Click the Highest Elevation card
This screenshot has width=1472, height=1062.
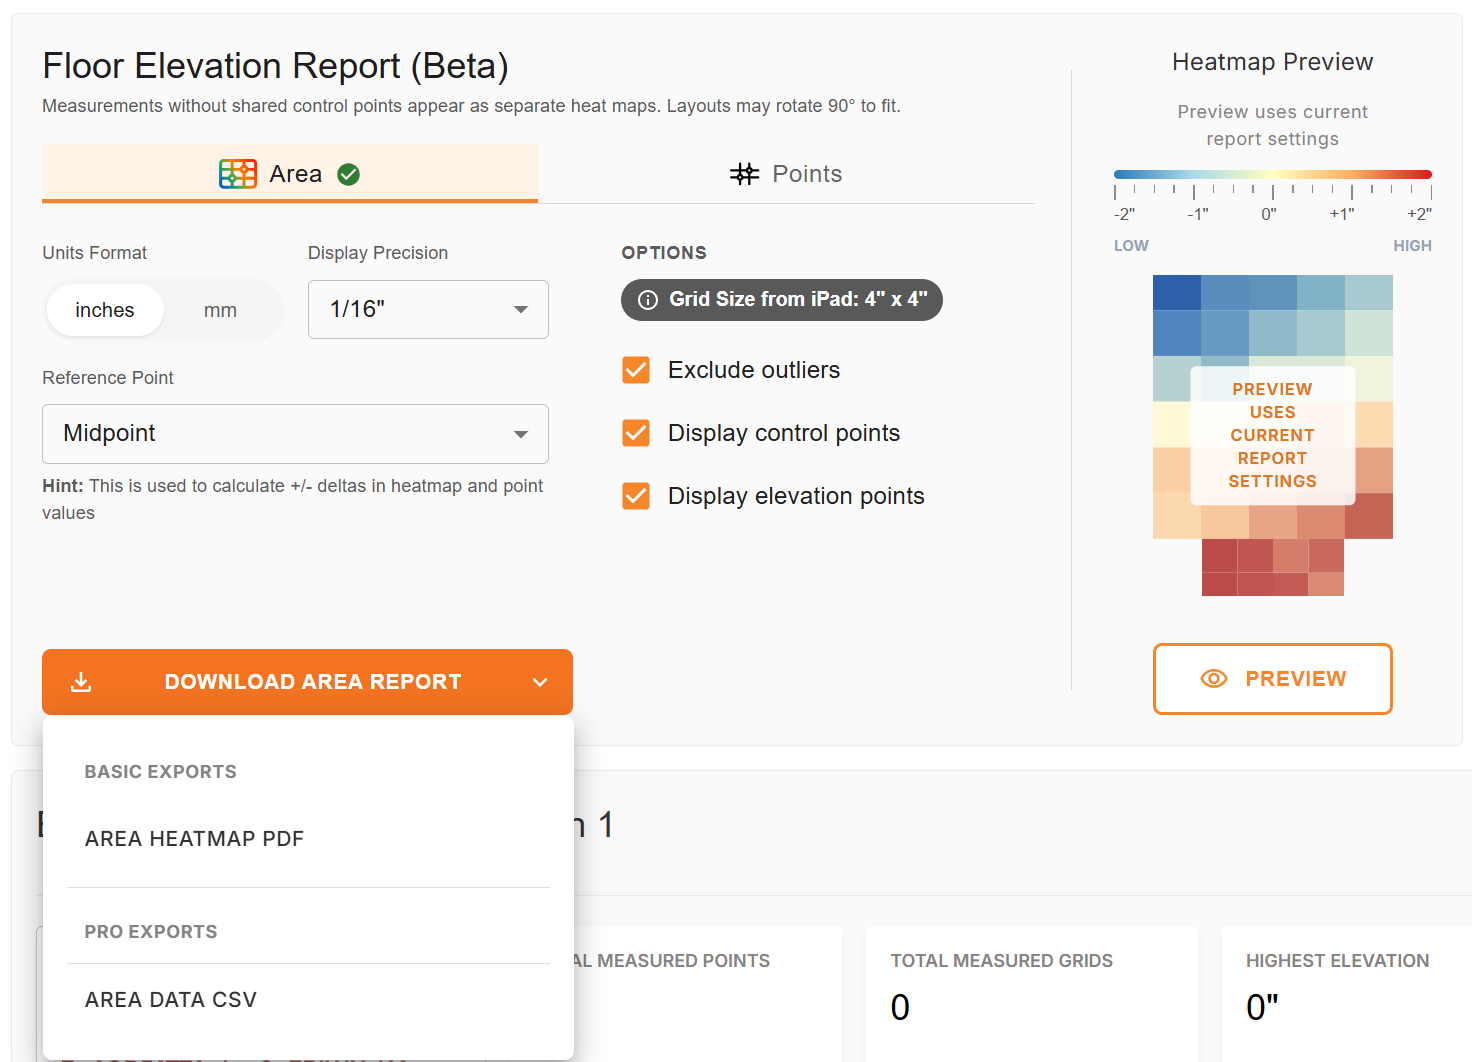[x=1346, y=993]
